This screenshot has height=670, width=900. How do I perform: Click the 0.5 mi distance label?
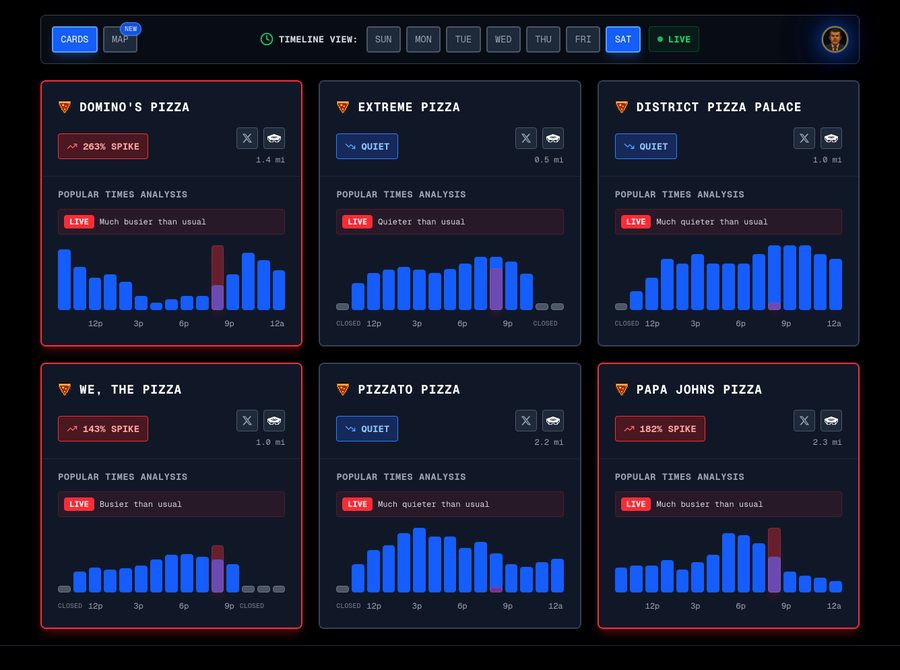click(x=549, y=160)
